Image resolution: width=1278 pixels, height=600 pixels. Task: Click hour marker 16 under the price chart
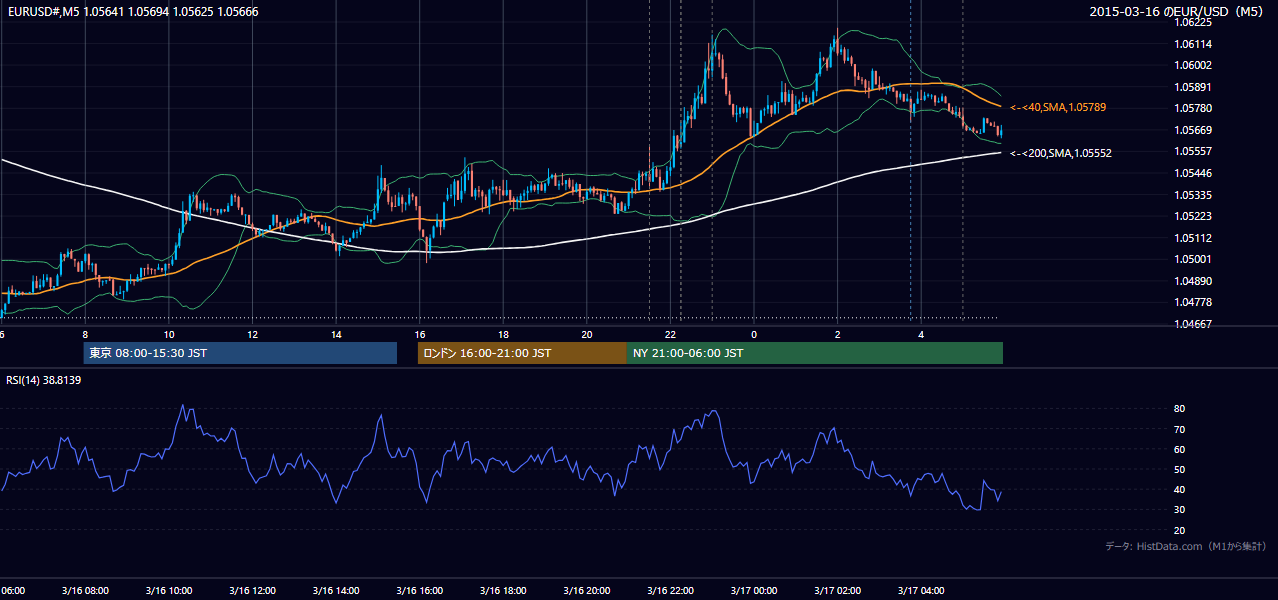tap(420, 334)
